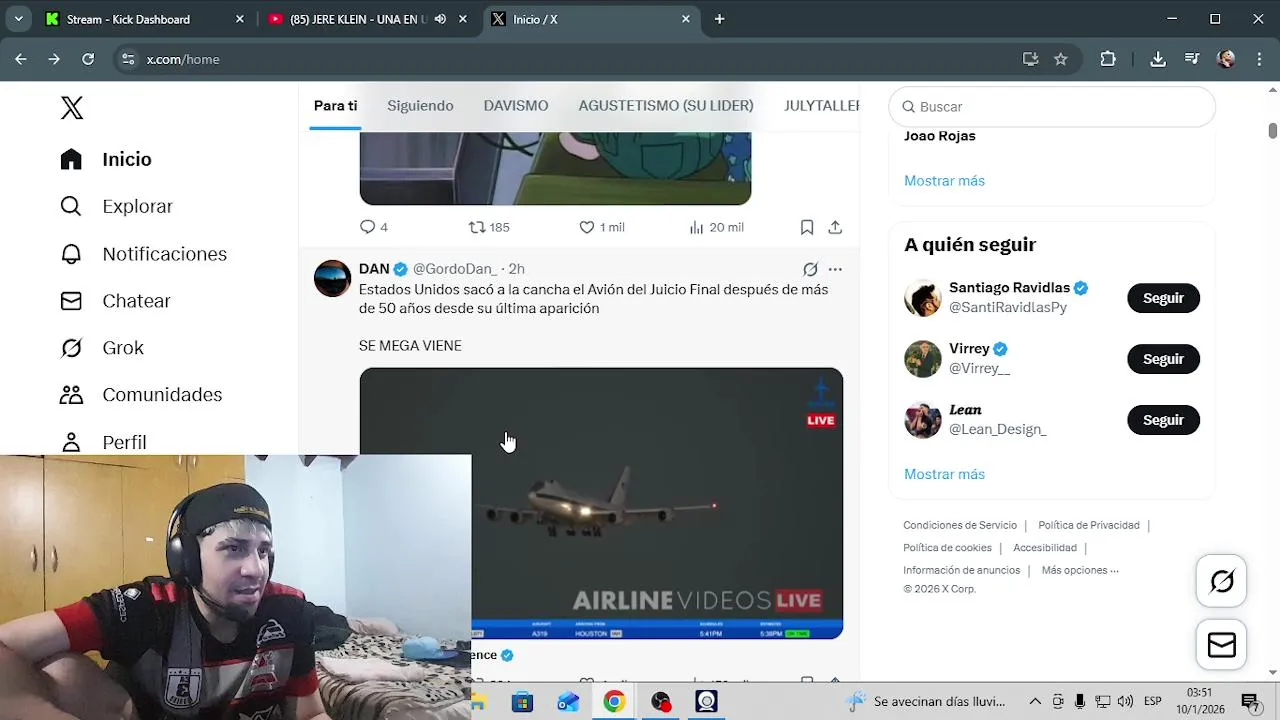Open the floating messages envelope button

coord(1221,645)
